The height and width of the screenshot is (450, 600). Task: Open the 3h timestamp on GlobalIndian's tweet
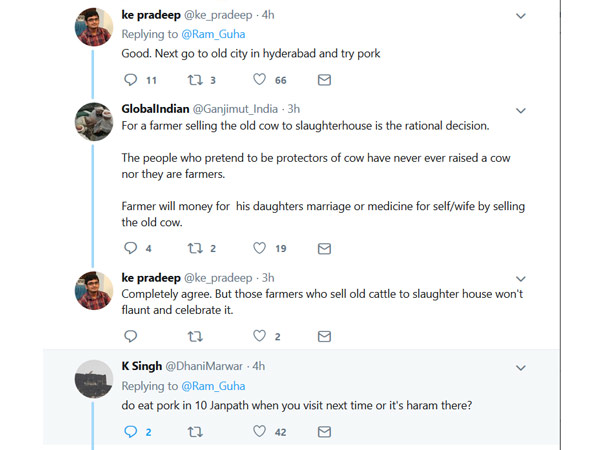click(x=293, y=107)
